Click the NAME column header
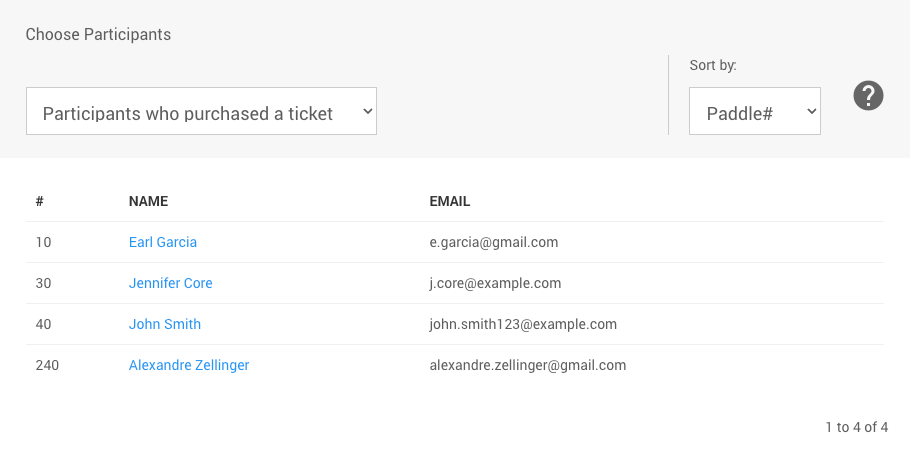The width and height of the screenshot is (910, 470). 148,201
